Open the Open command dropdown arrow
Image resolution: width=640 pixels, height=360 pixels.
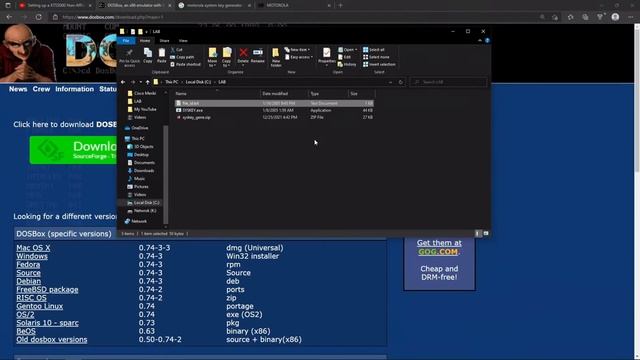[x=356, y=50]
